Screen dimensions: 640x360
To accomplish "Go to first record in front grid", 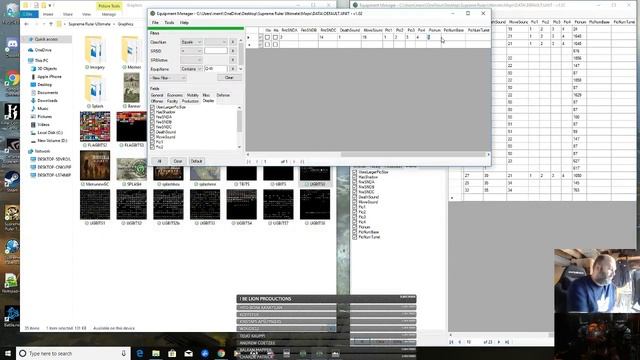I will [x=249, y=162].
